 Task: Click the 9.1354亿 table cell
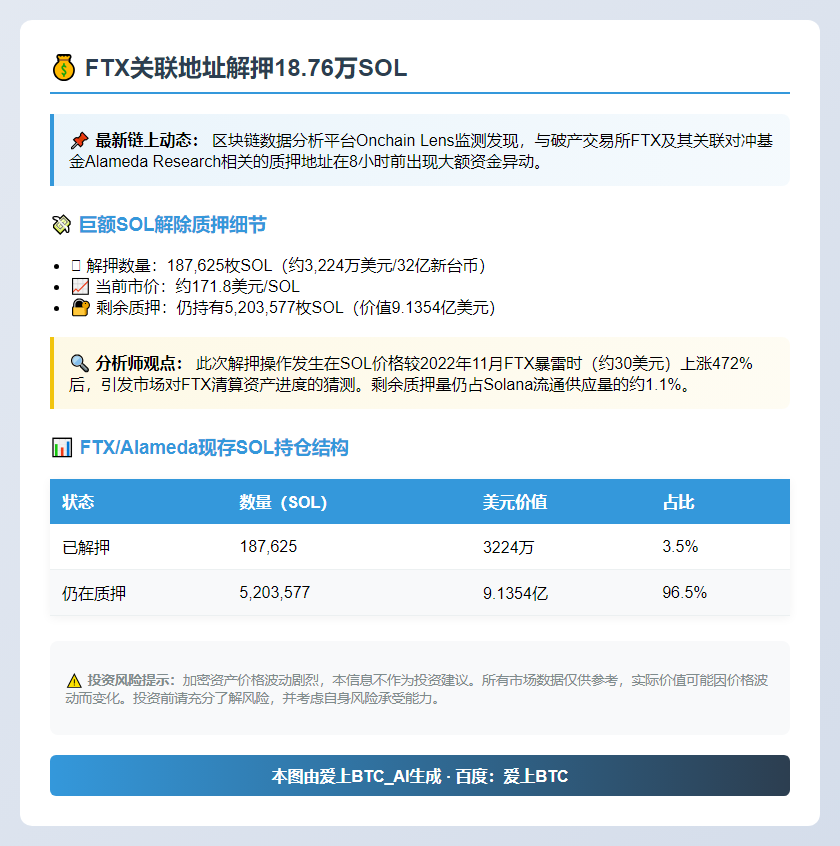coord(516,593)
